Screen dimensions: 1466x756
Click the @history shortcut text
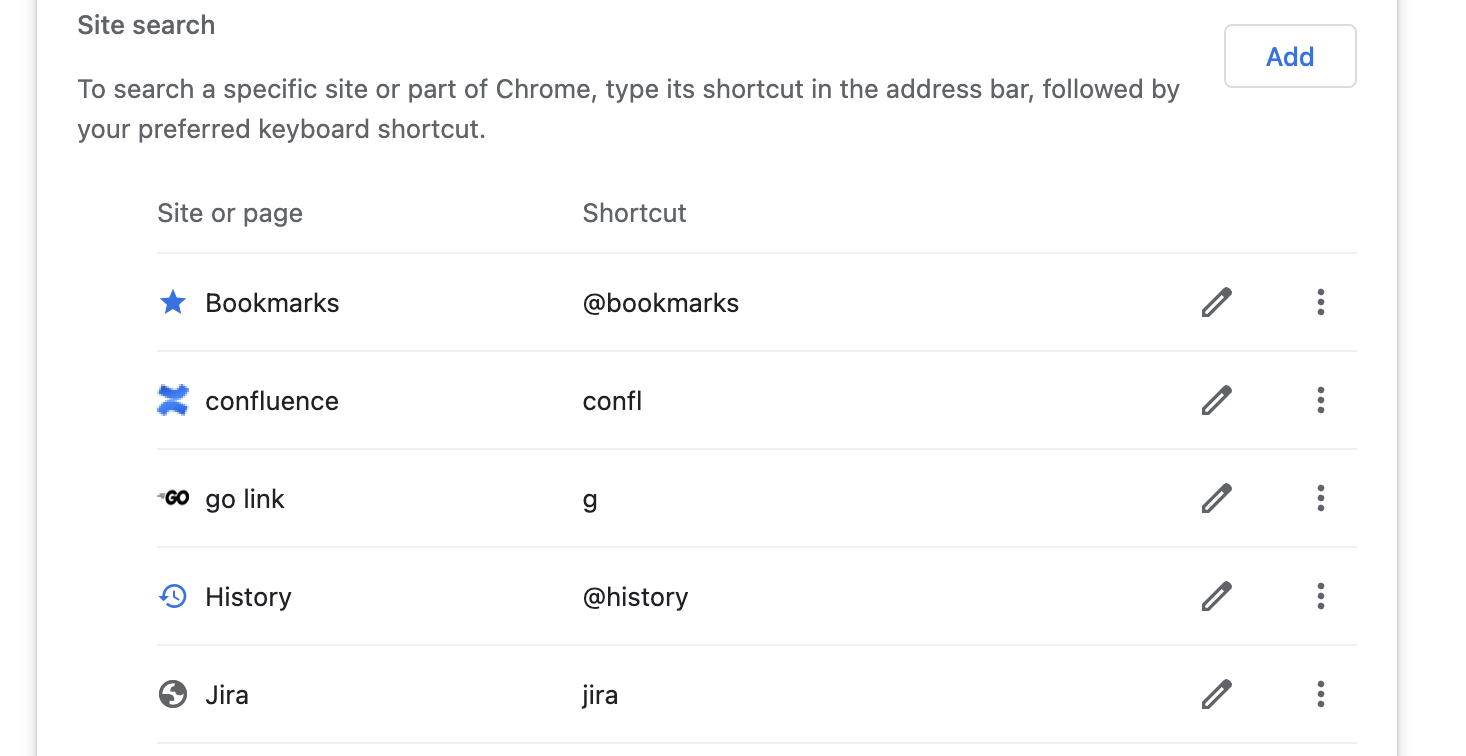tap(635, 596)
